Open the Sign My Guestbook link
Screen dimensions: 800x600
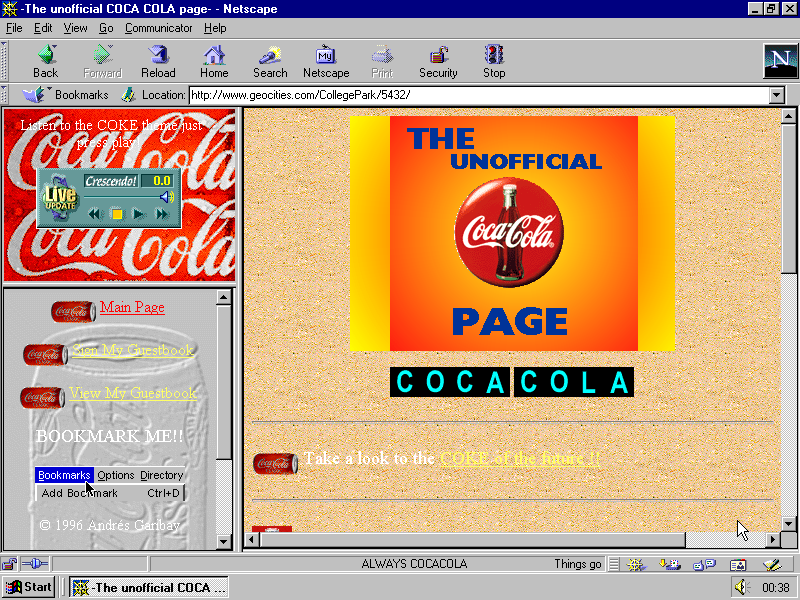pos(133,350)
